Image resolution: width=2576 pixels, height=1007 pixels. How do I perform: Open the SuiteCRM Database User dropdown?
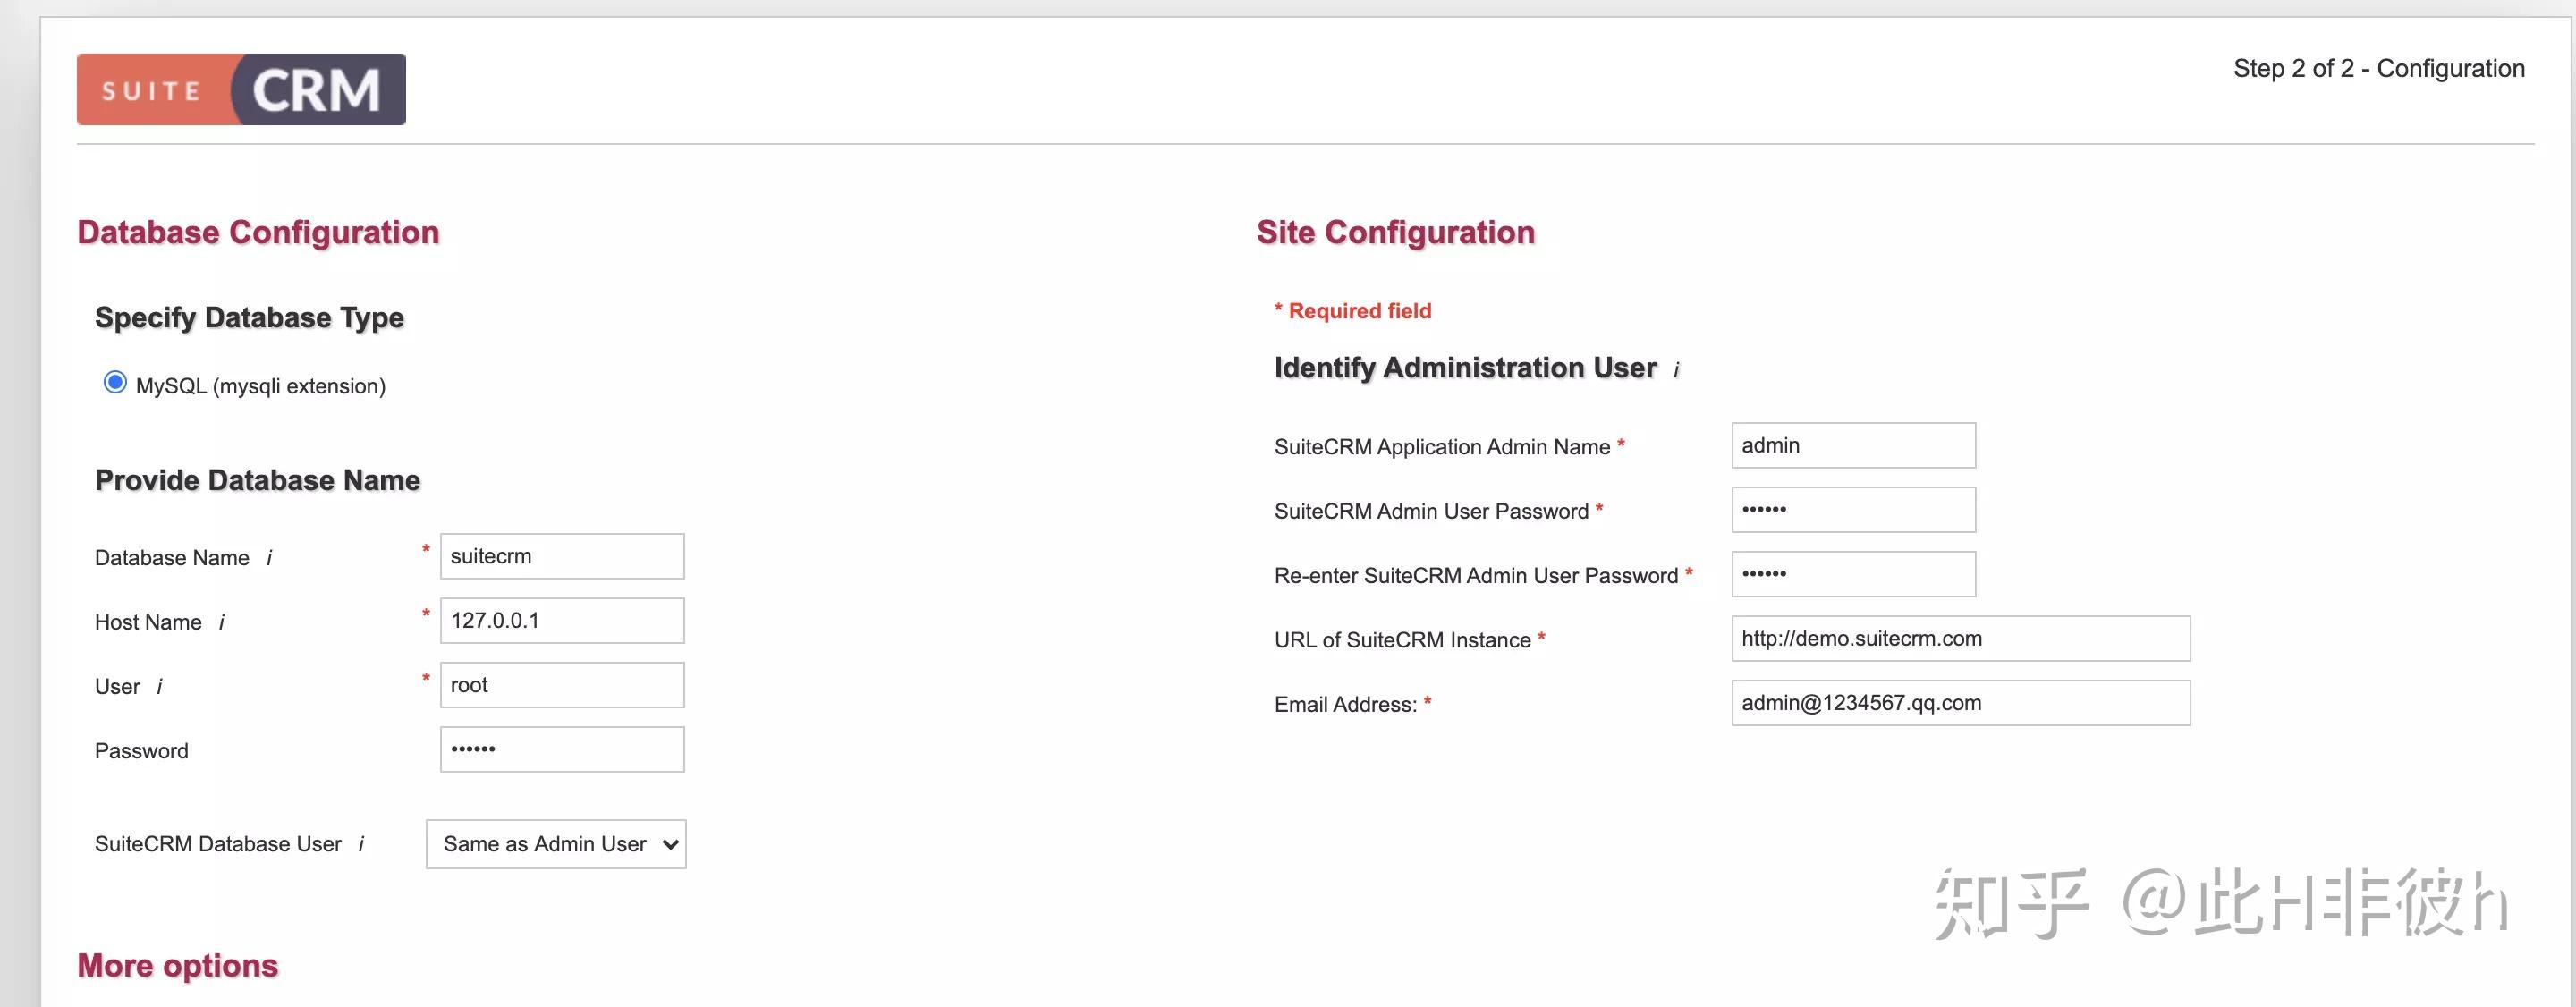555,844
